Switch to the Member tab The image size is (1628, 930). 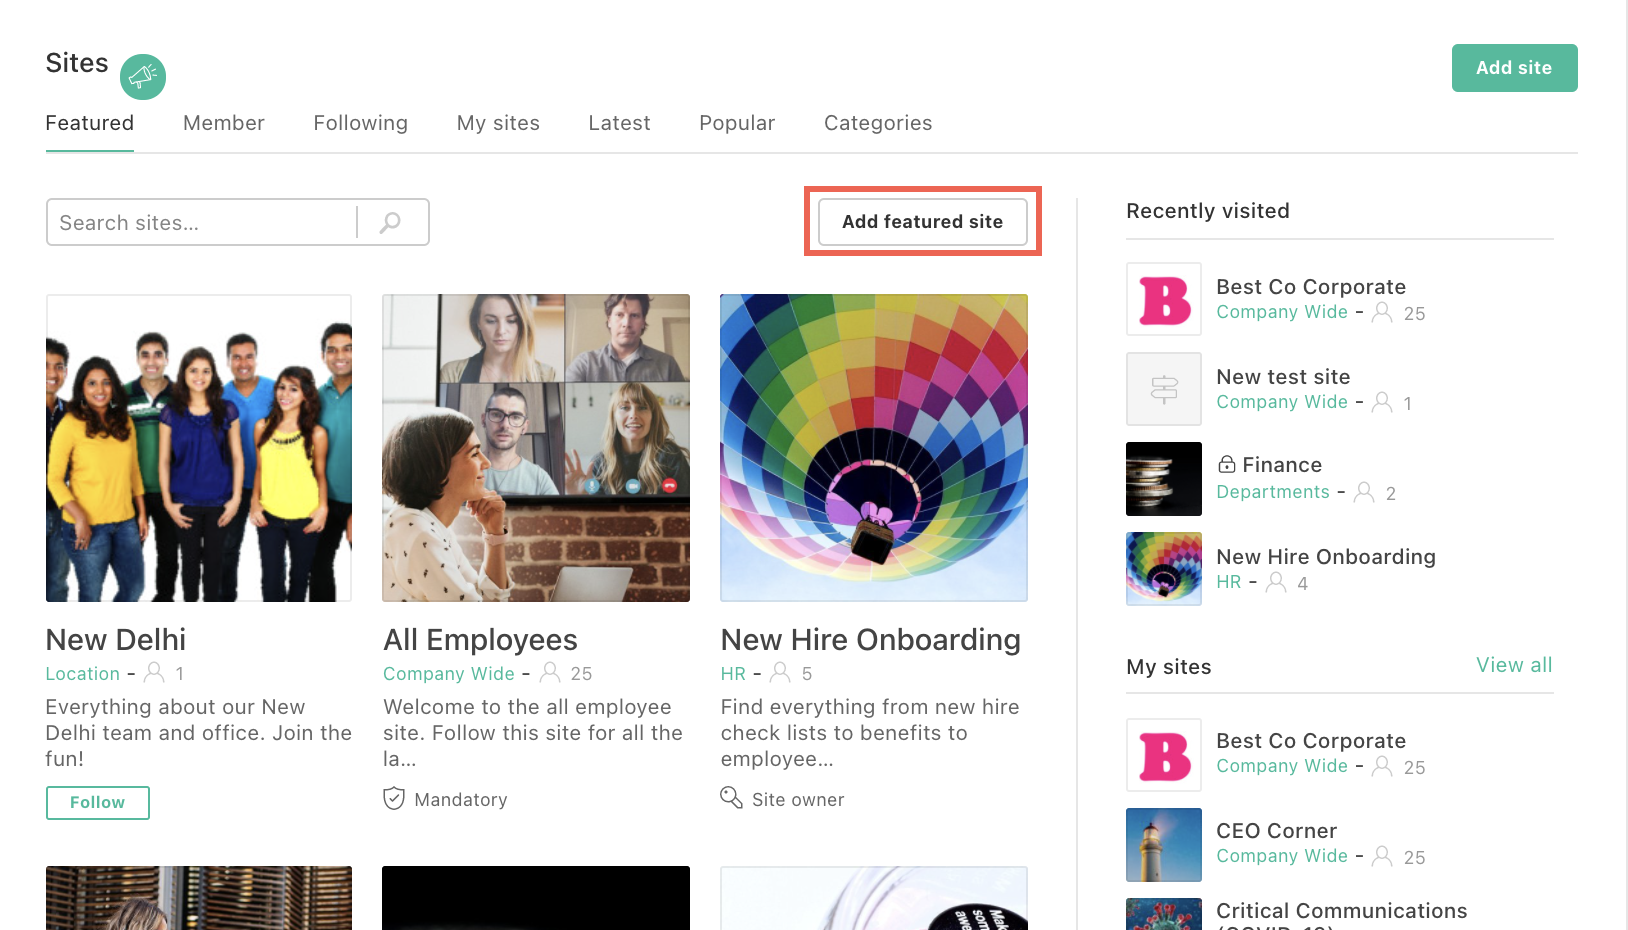224,123
